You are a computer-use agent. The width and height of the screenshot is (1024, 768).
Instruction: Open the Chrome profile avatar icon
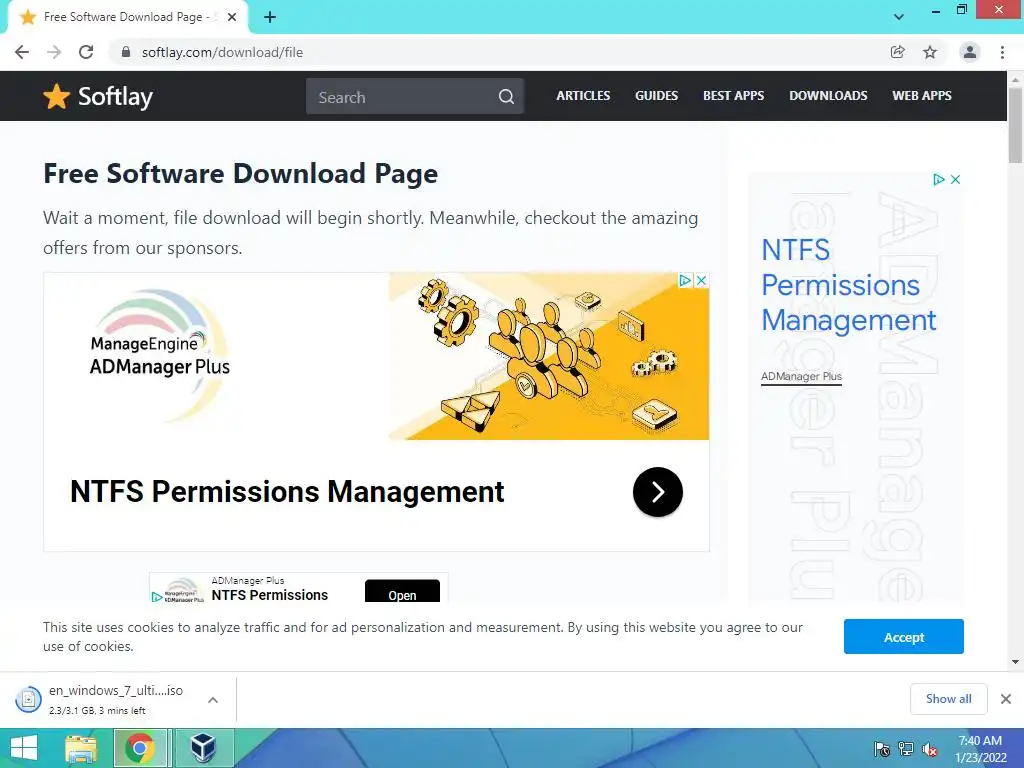click(x=970, y=52)
